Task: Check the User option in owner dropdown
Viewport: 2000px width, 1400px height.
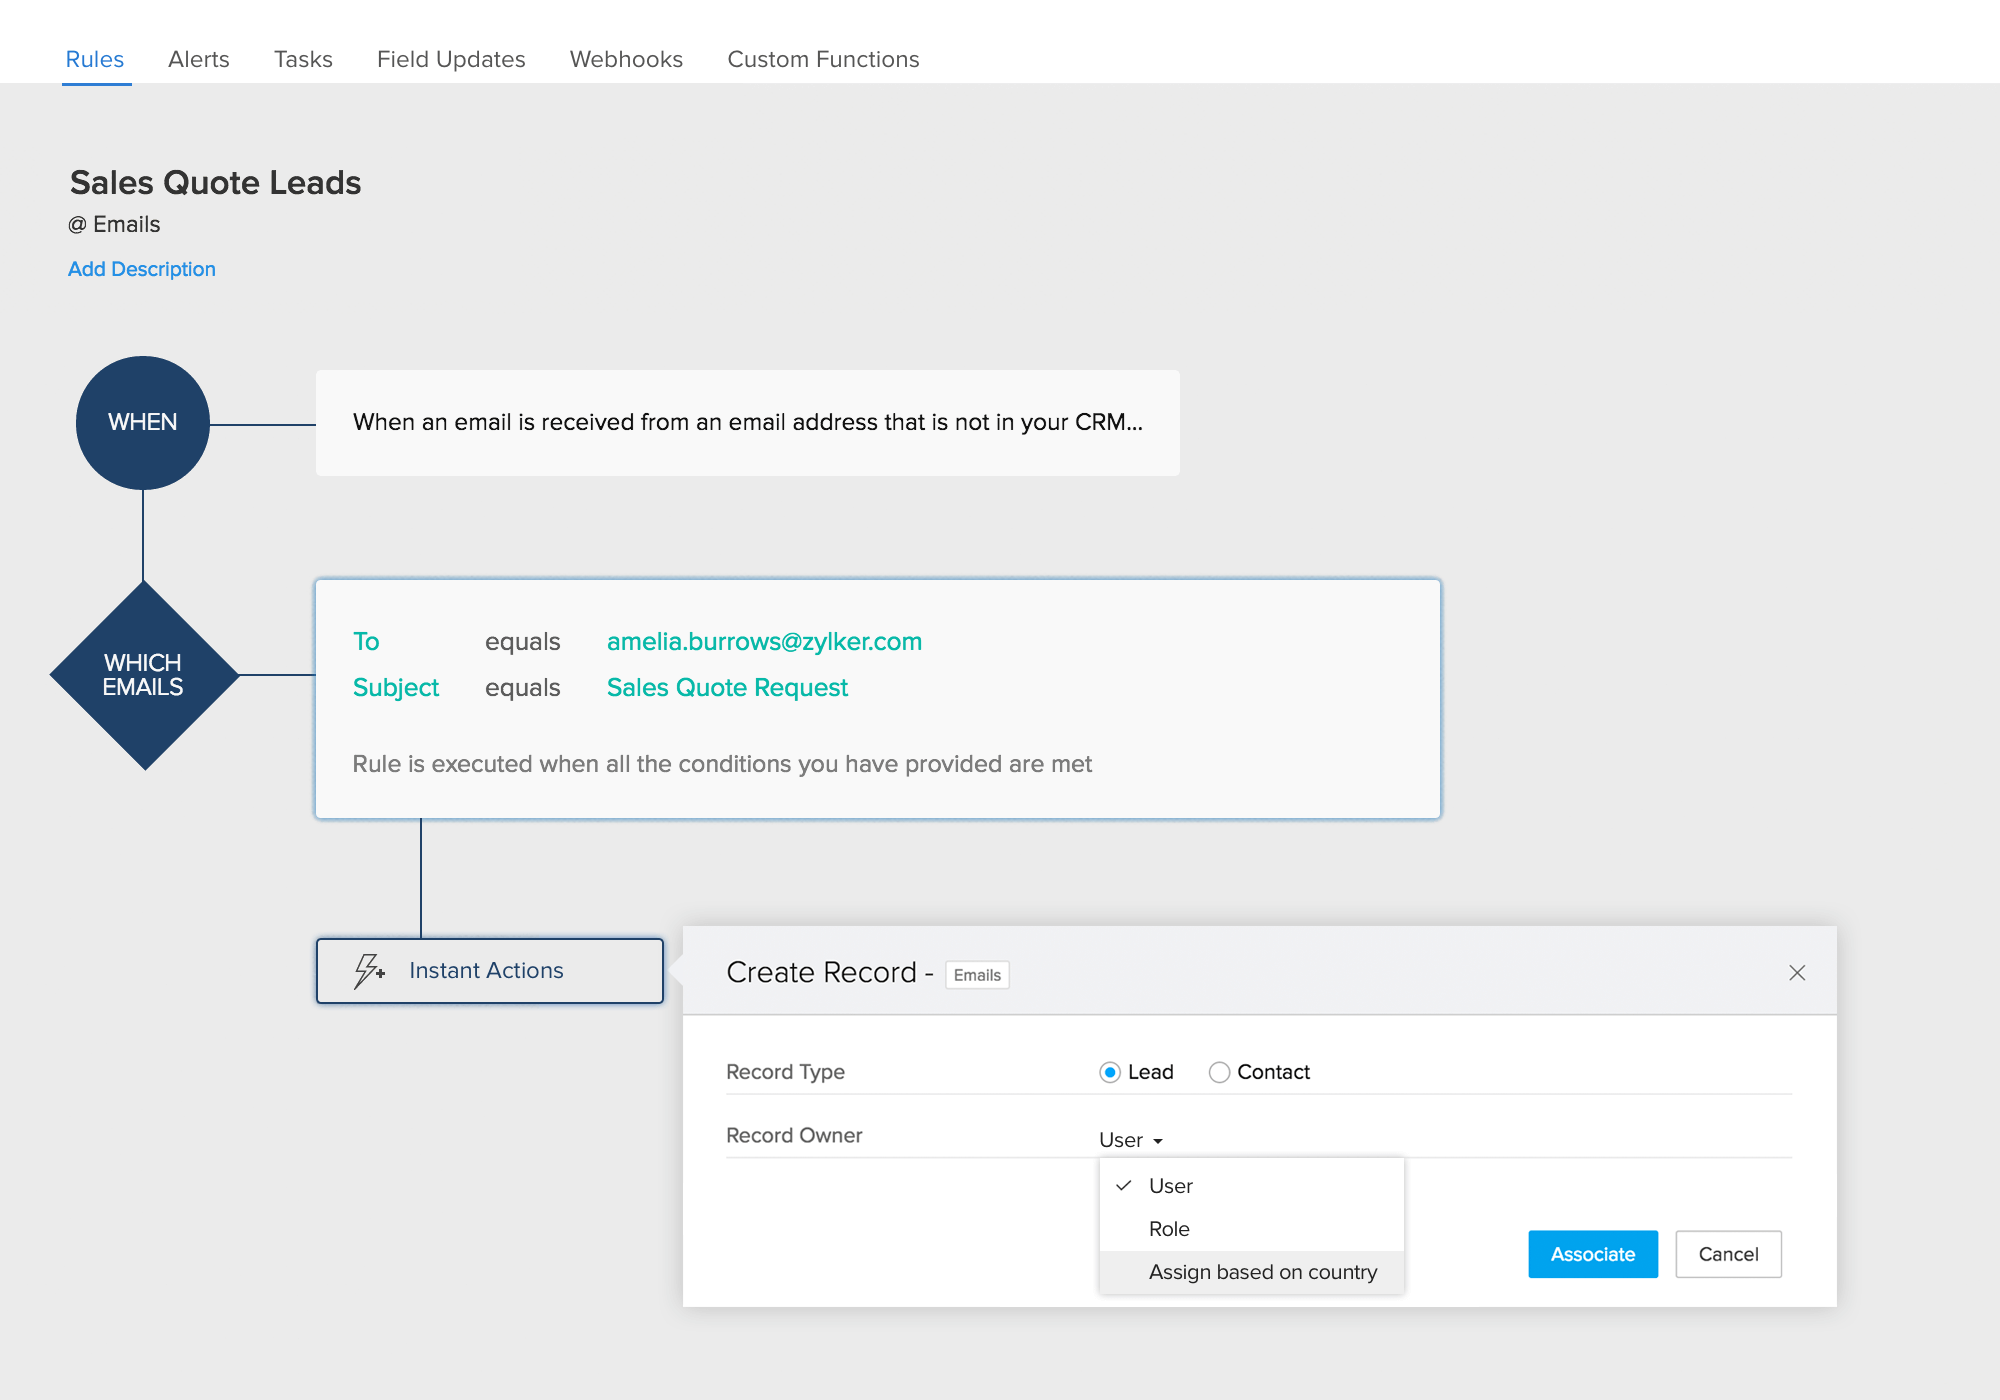Action: (1170, 1186)
